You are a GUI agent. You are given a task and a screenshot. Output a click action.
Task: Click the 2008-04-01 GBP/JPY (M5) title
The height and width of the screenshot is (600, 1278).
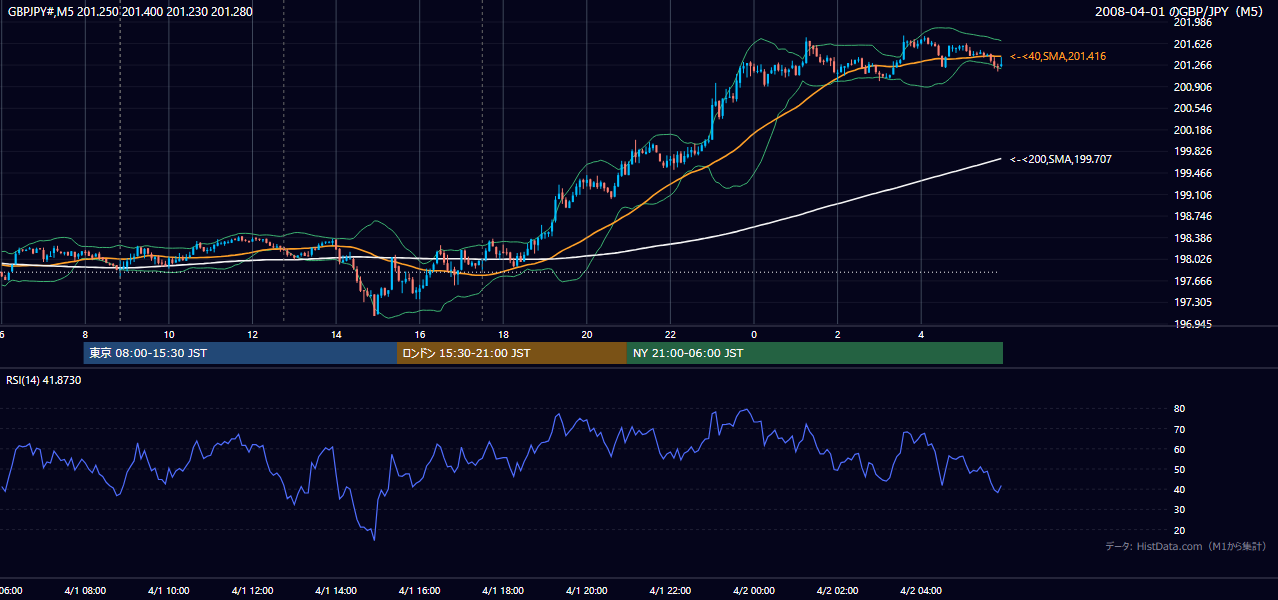(1181, 11)
